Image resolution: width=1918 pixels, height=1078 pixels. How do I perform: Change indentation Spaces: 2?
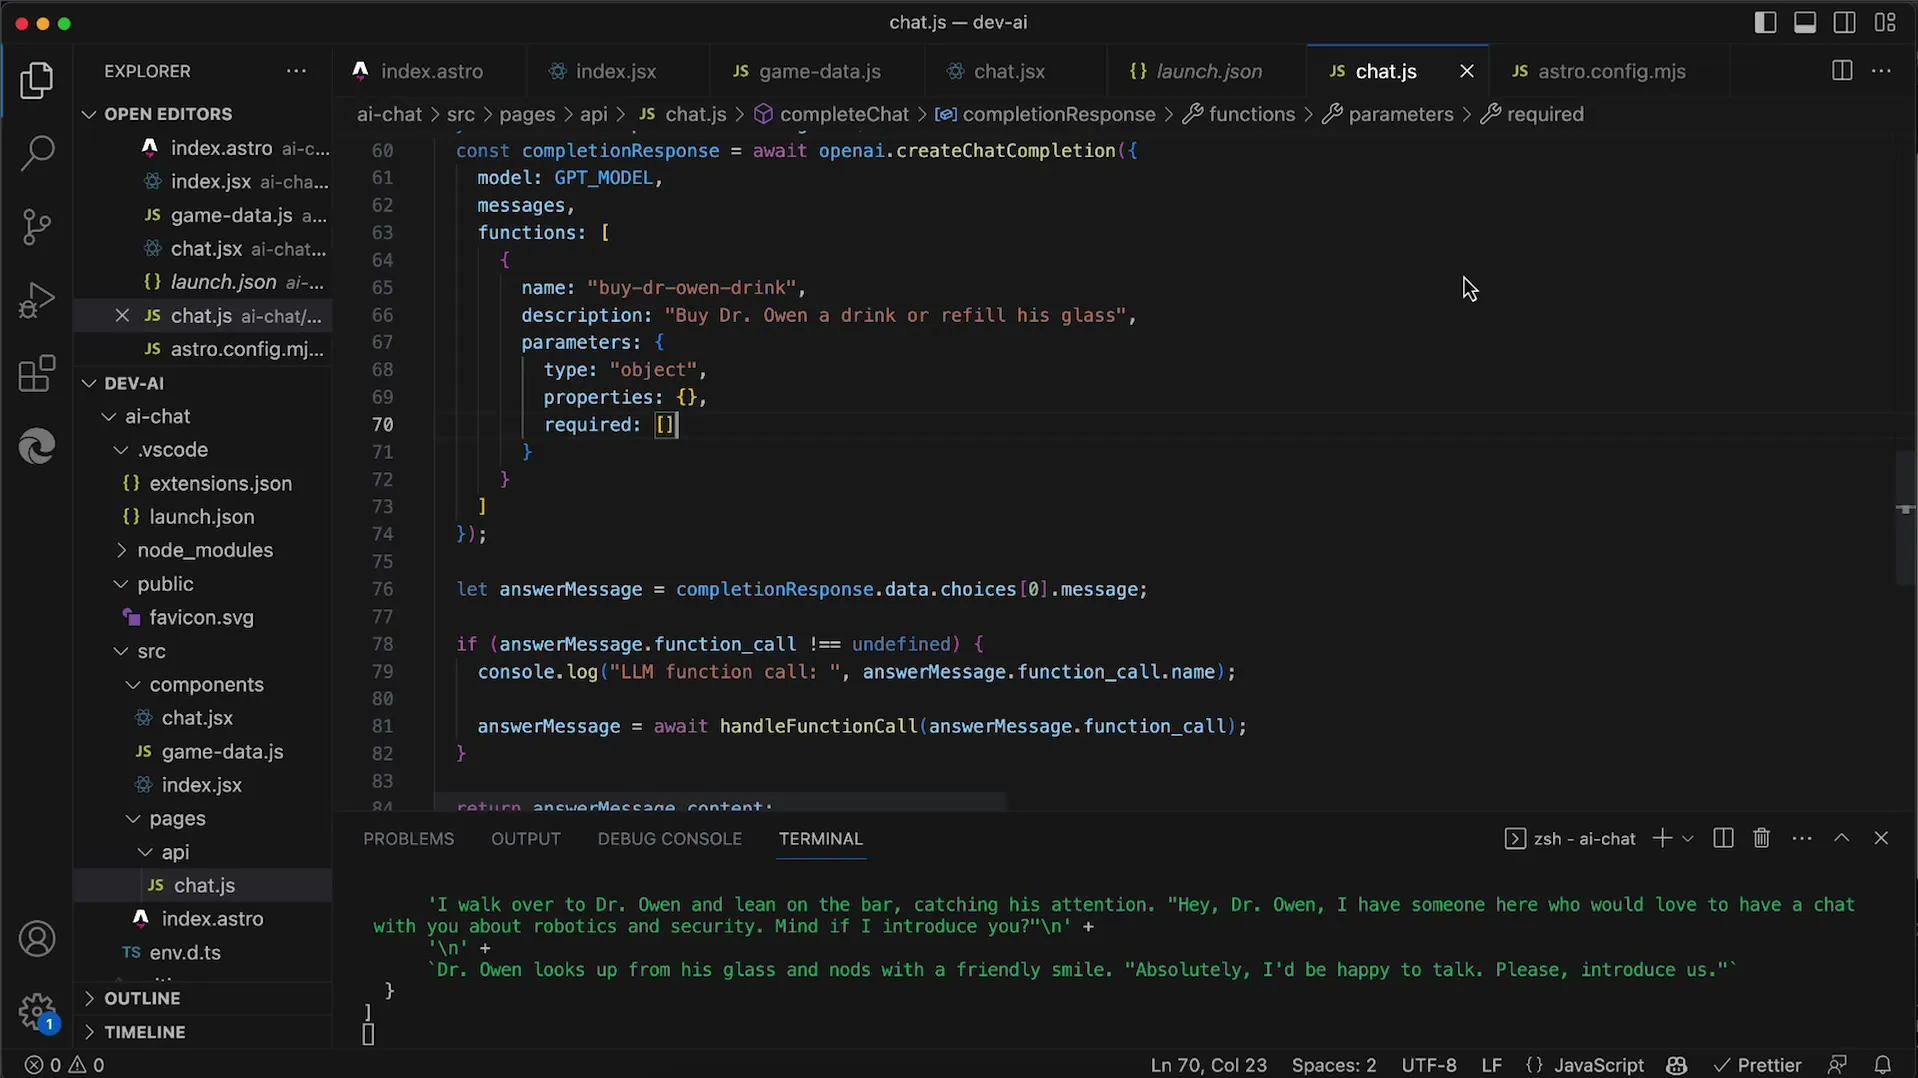pyautogui.click(x=1334, y=1065)
